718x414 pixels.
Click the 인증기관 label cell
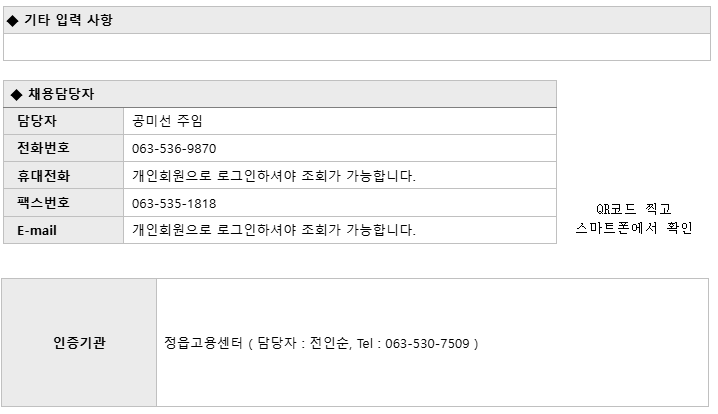pos(79,343)
